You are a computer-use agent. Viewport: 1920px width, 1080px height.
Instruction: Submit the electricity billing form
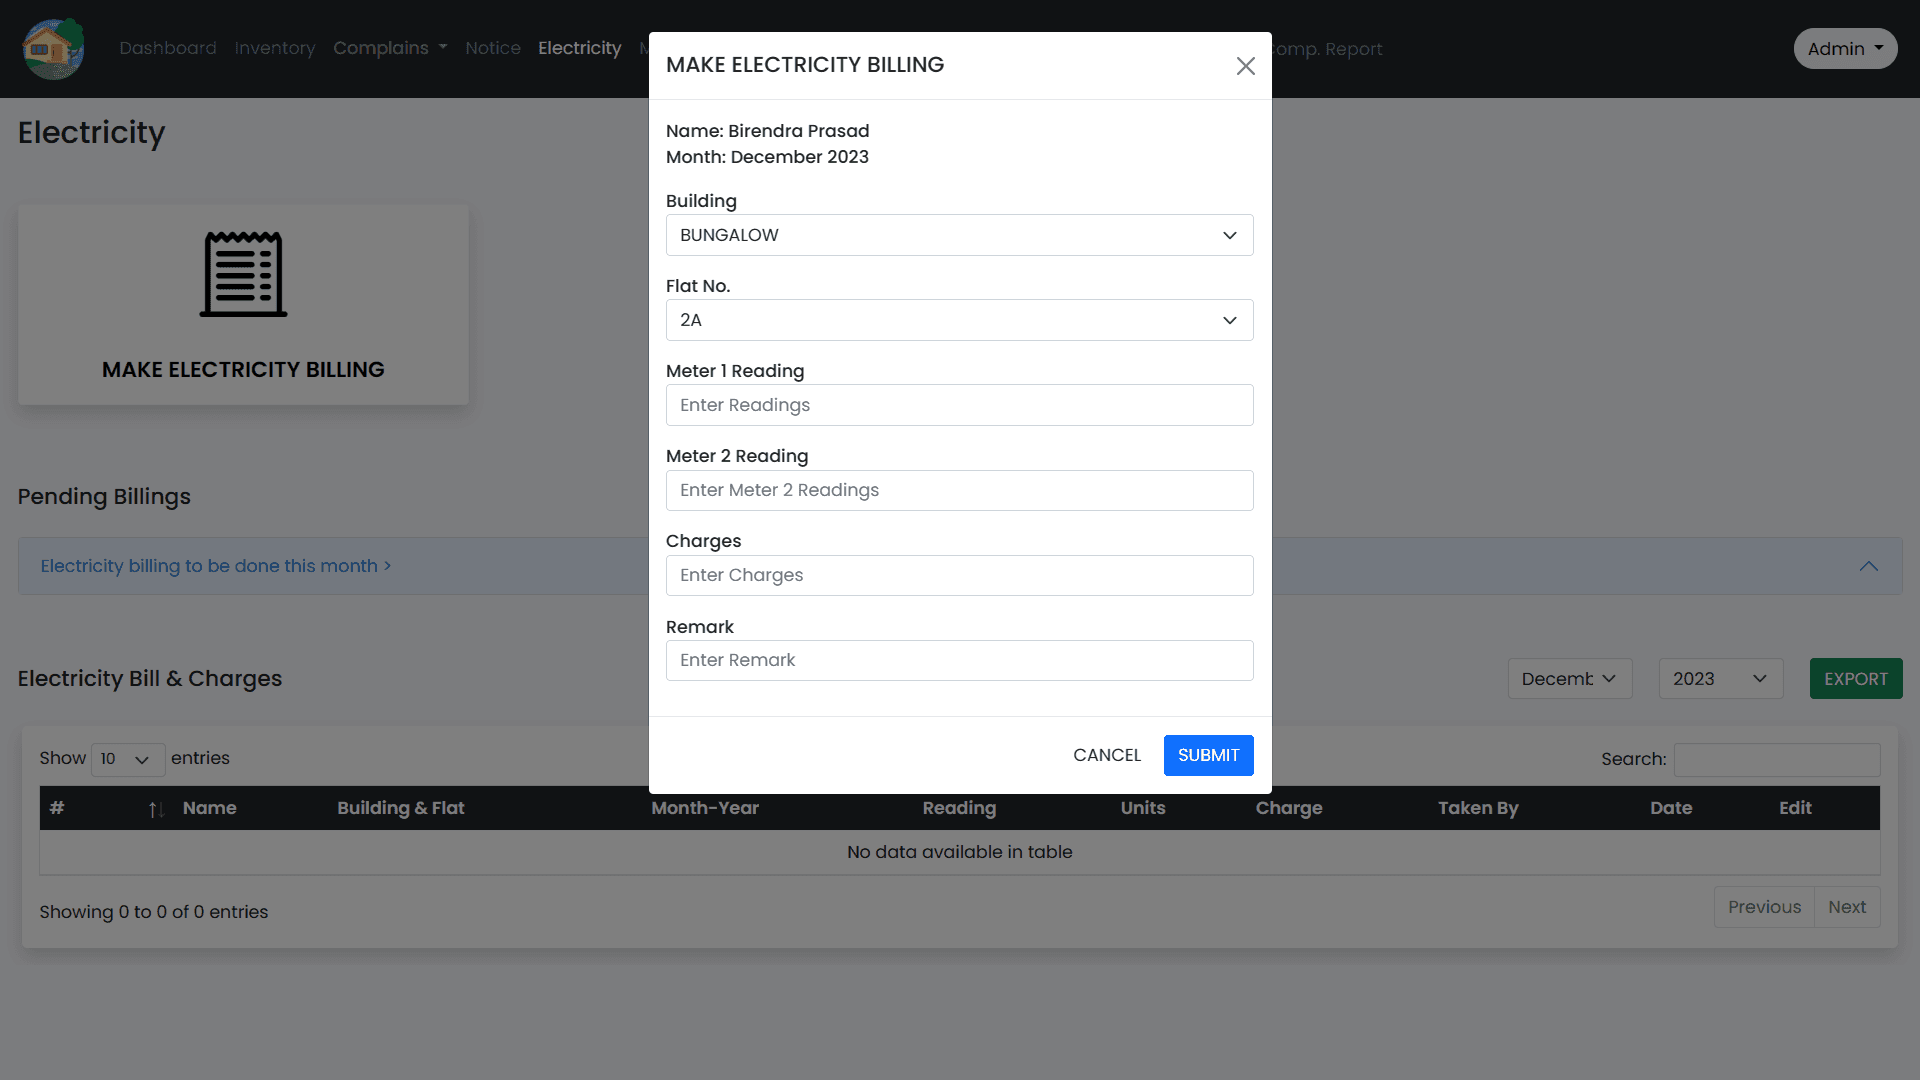pos(1208,755)
